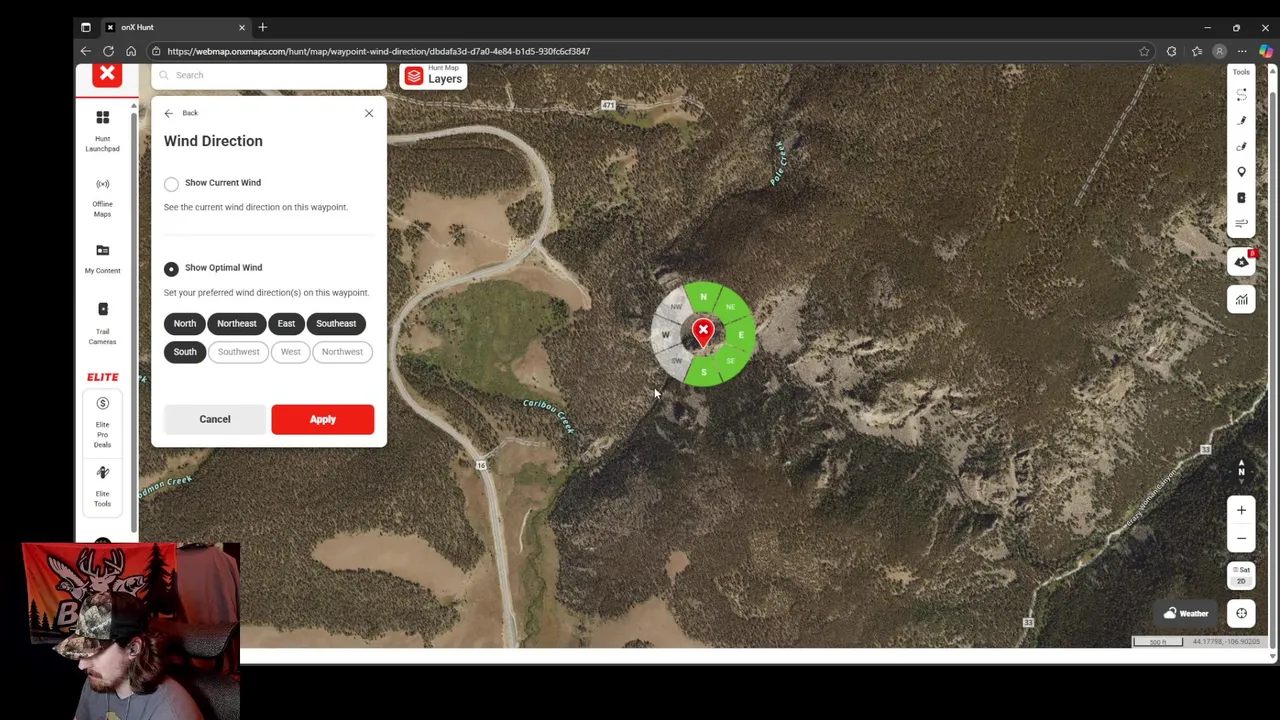Open the Hunt Map Layers panel
The height and width of the screenshot is (720, 1280).
pos(433,76)
